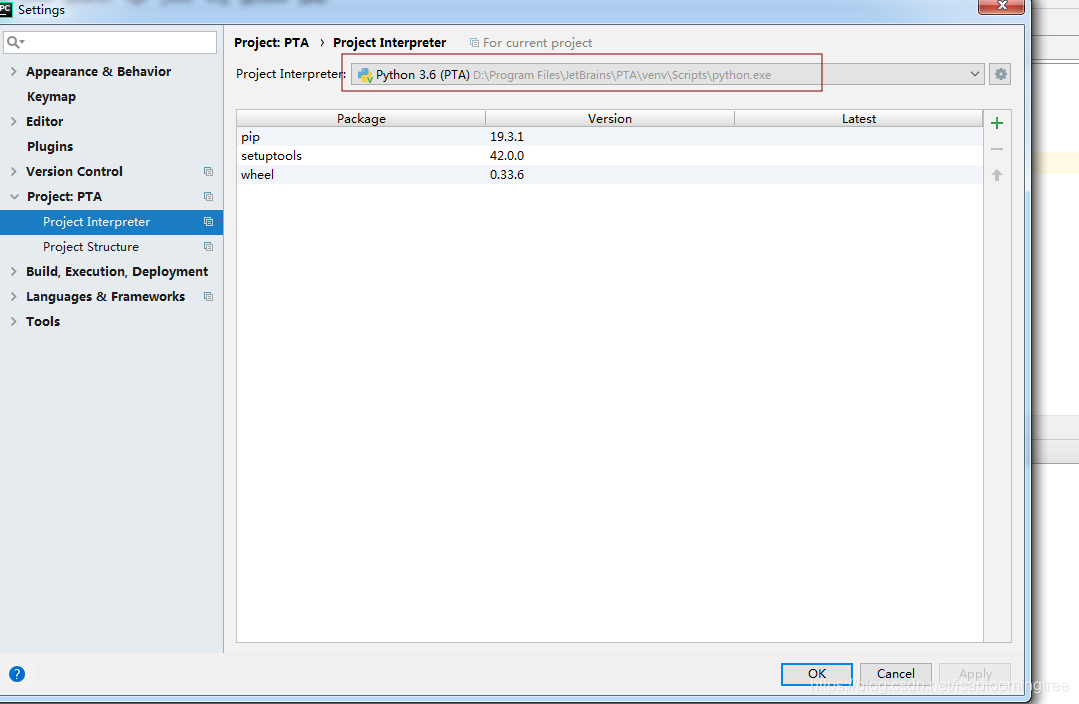Click the help question mark icon
This screenshot has width=1079, height=704.
tap(17, 674)
